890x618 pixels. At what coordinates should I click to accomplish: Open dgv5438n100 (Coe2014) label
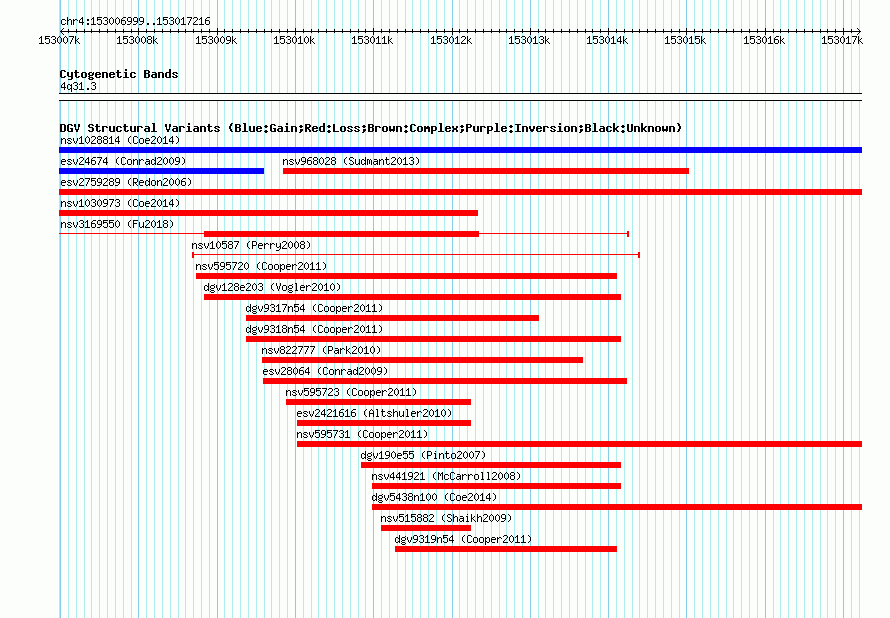click(434, 497)
